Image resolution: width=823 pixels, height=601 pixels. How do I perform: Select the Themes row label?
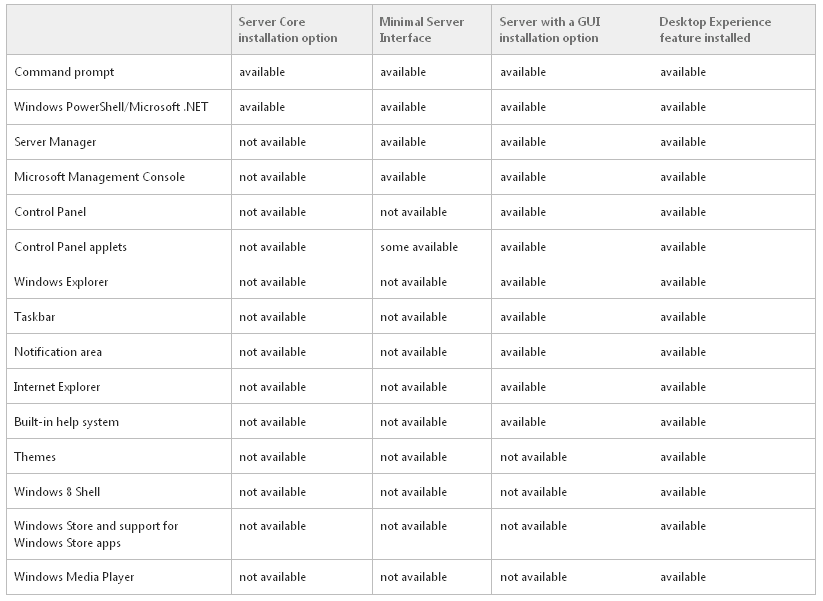coord(35,457)
